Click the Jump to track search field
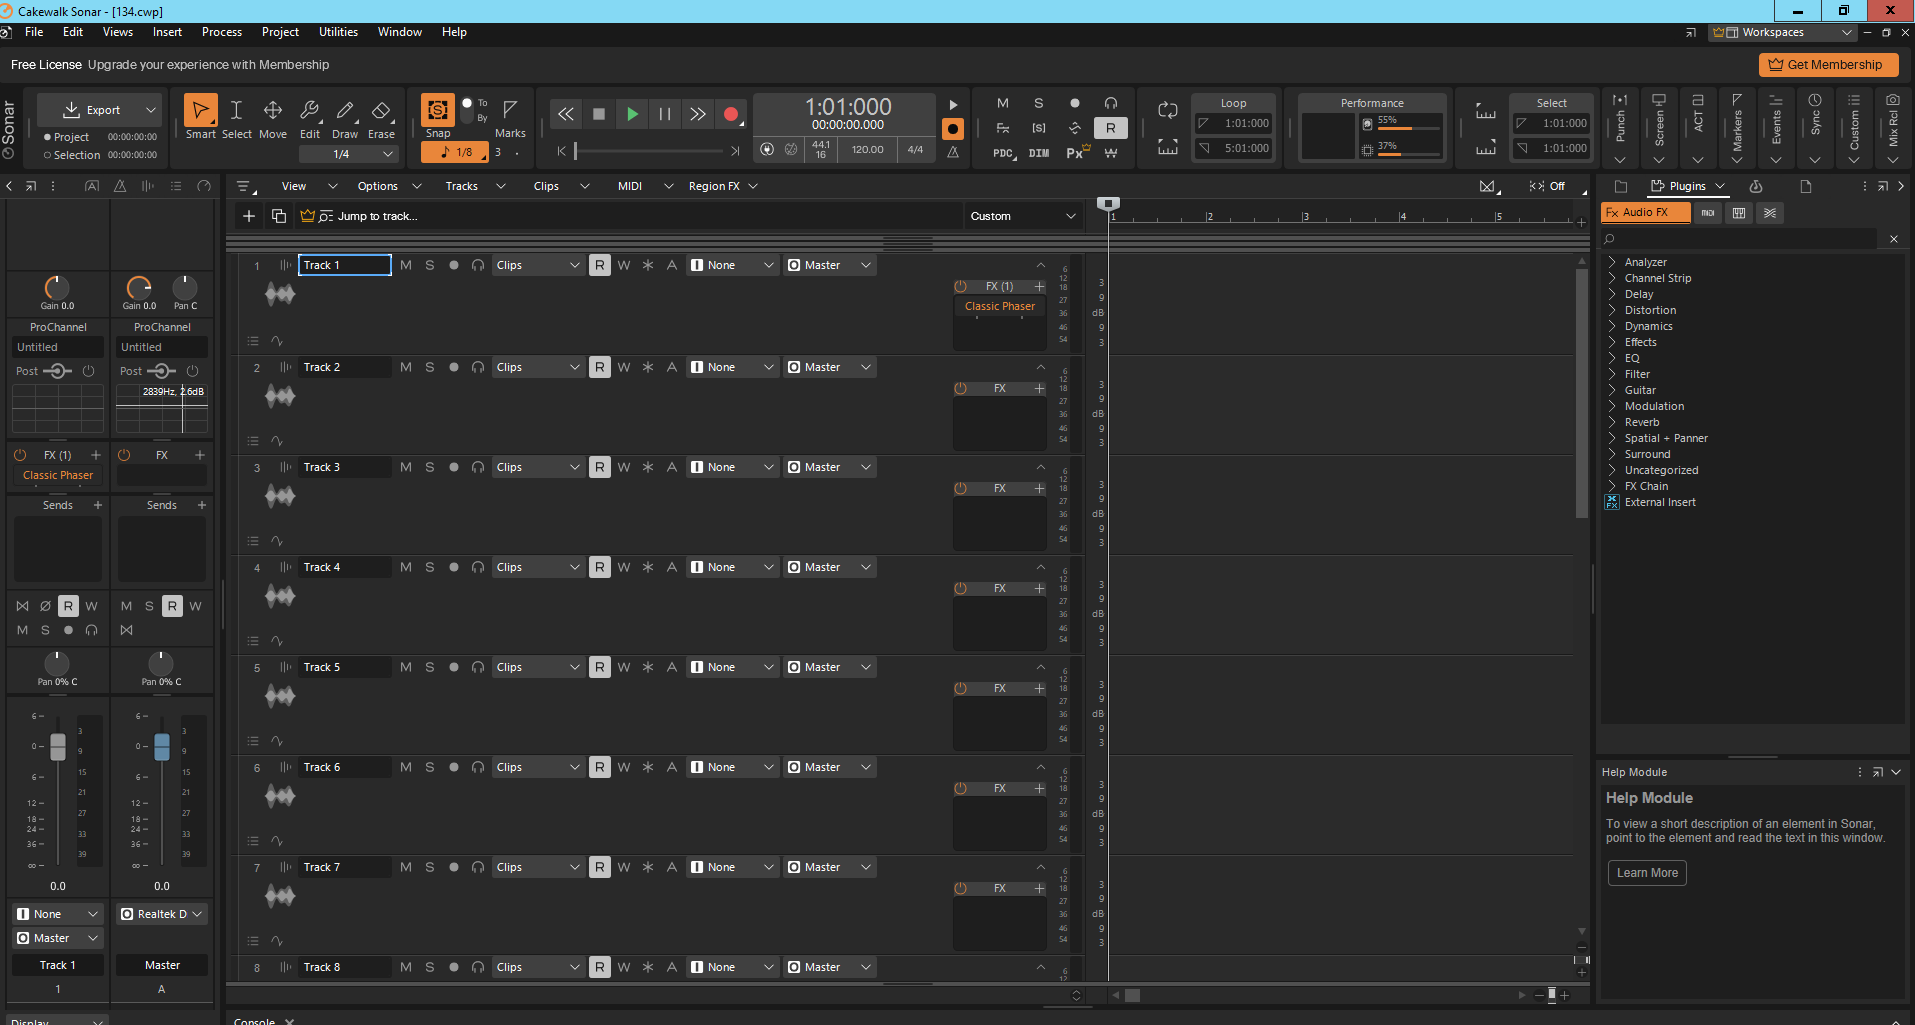Screen dimensions: 1915x1025 point(630,216)
